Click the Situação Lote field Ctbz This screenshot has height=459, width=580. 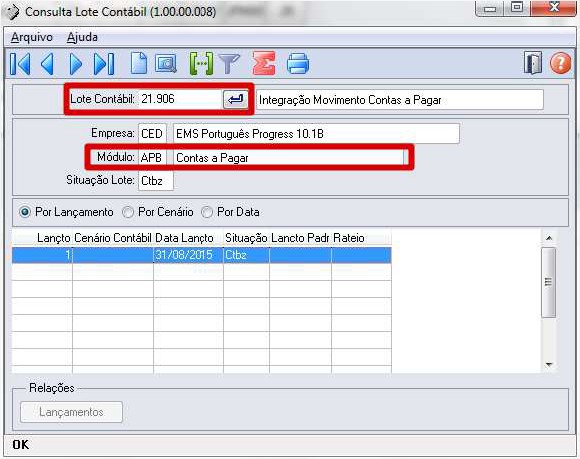point(156,181)
